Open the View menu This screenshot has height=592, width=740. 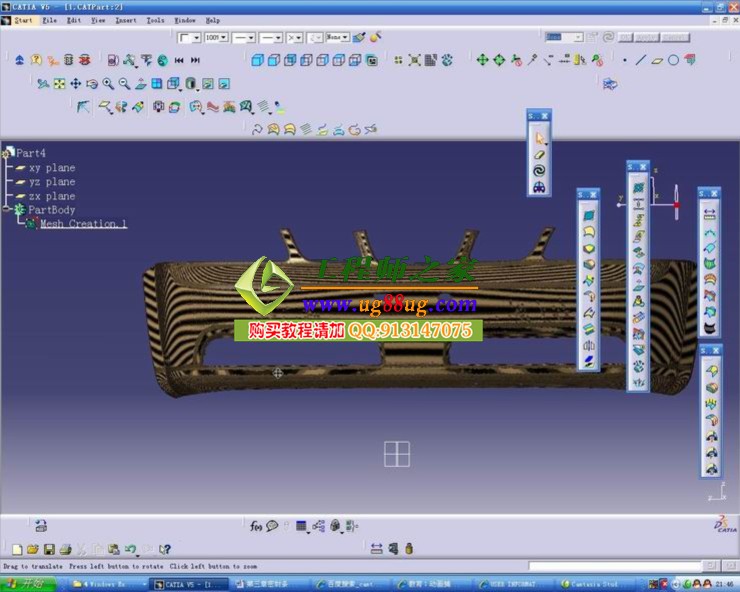(x=98, y=20)
